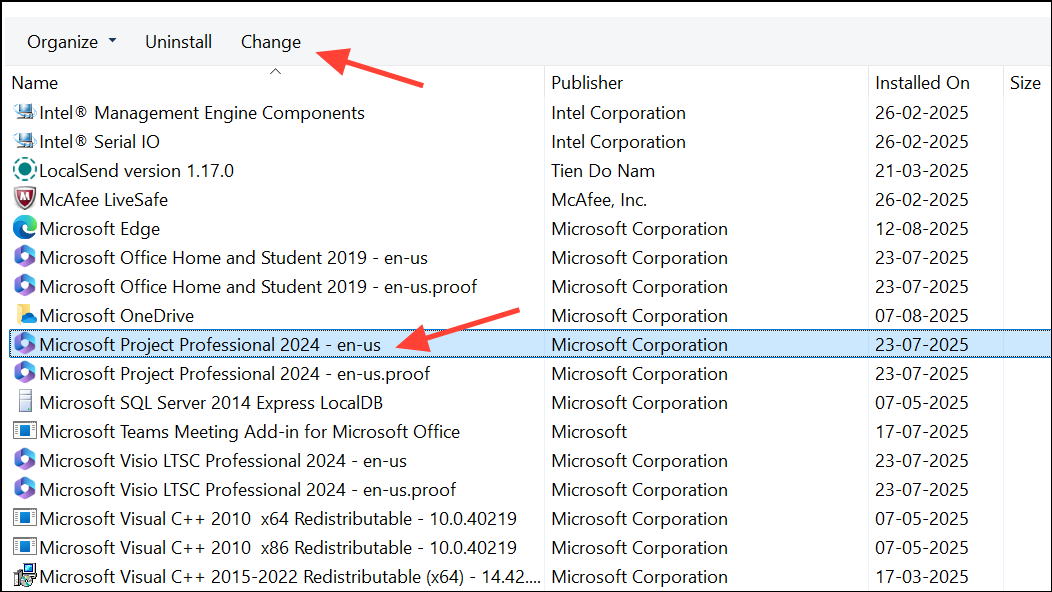
Task: Click the Change toolbar option
Action: point(270,41)
